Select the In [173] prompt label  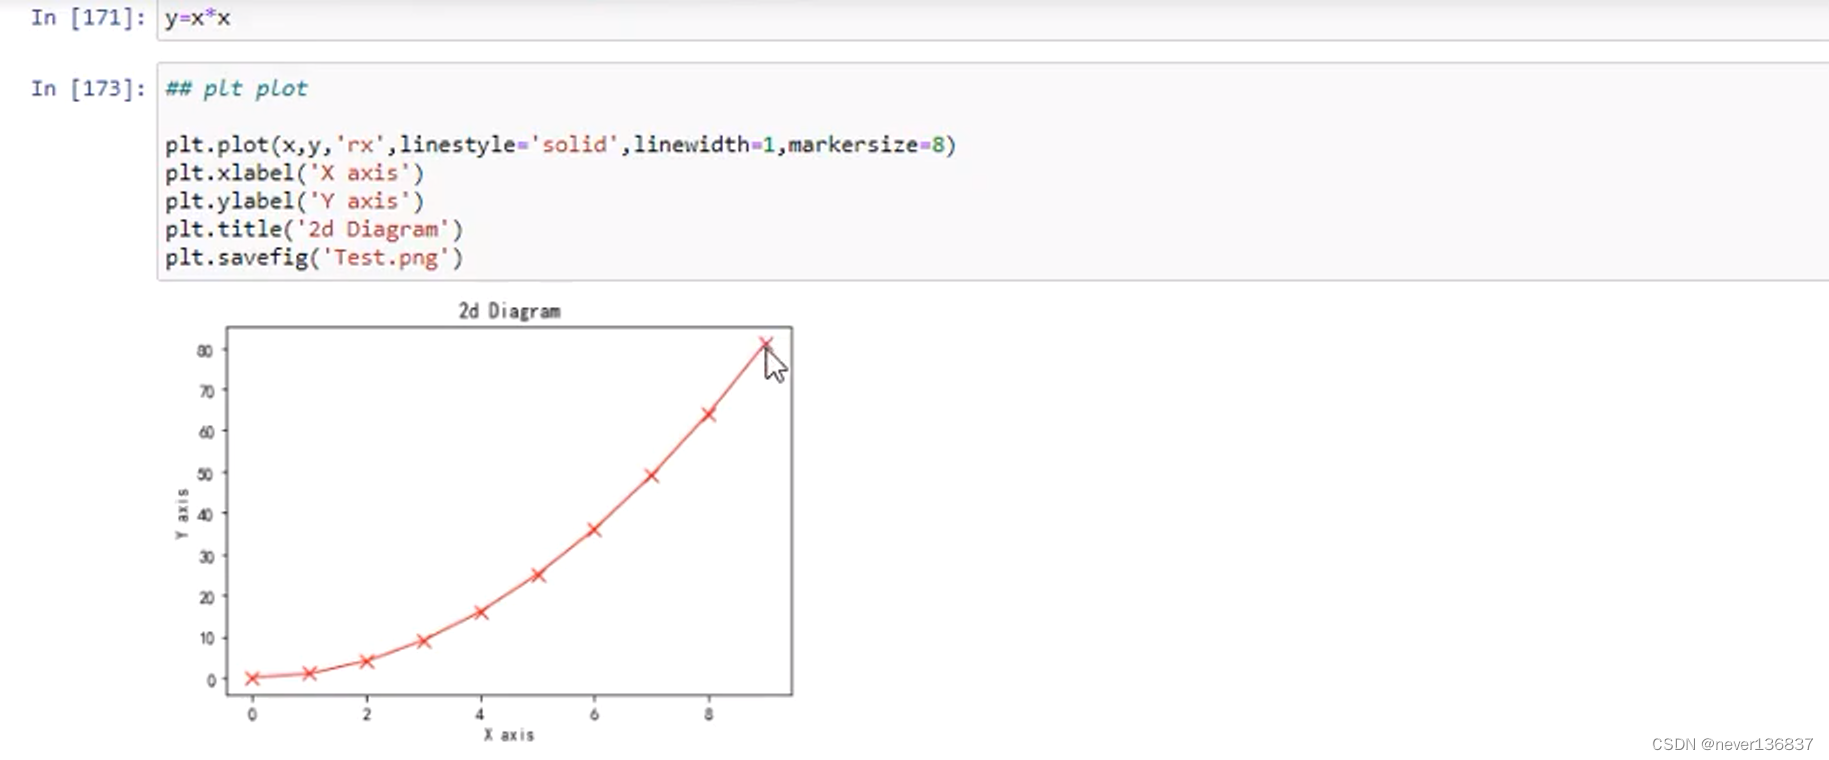click(x=88, y=88)
